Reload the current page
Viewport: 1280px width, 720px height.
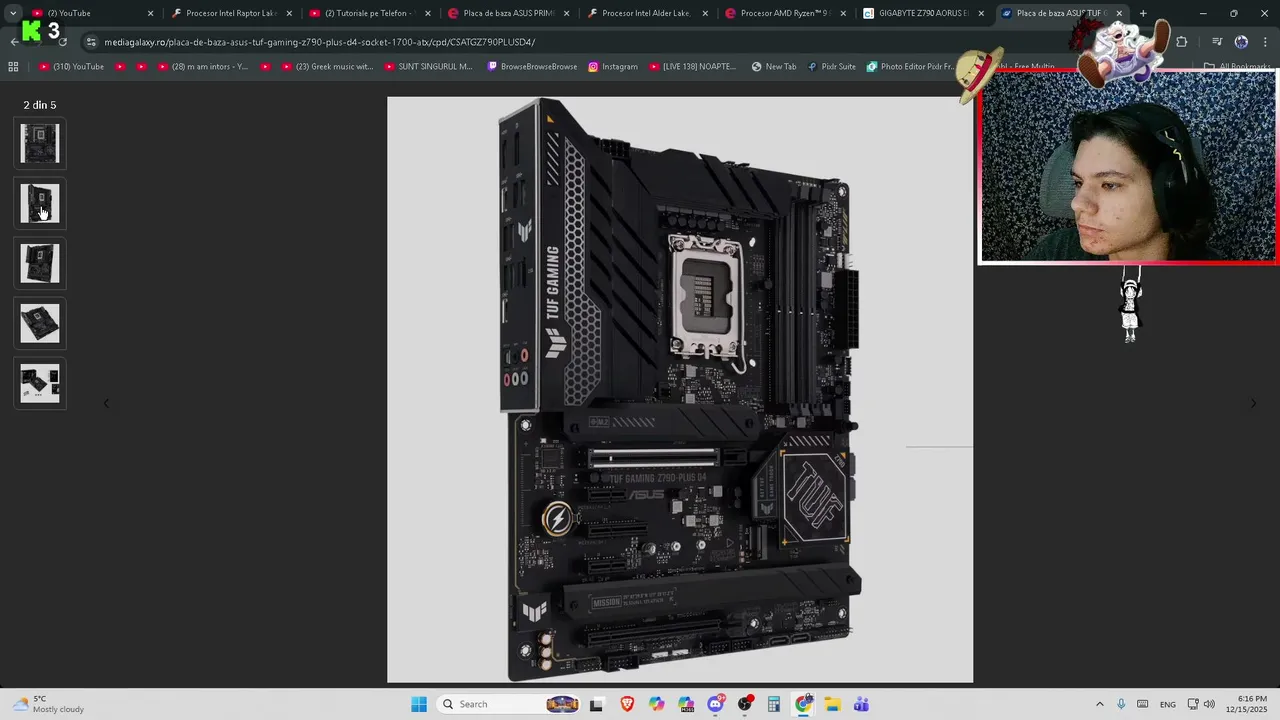tap(63, 42)
